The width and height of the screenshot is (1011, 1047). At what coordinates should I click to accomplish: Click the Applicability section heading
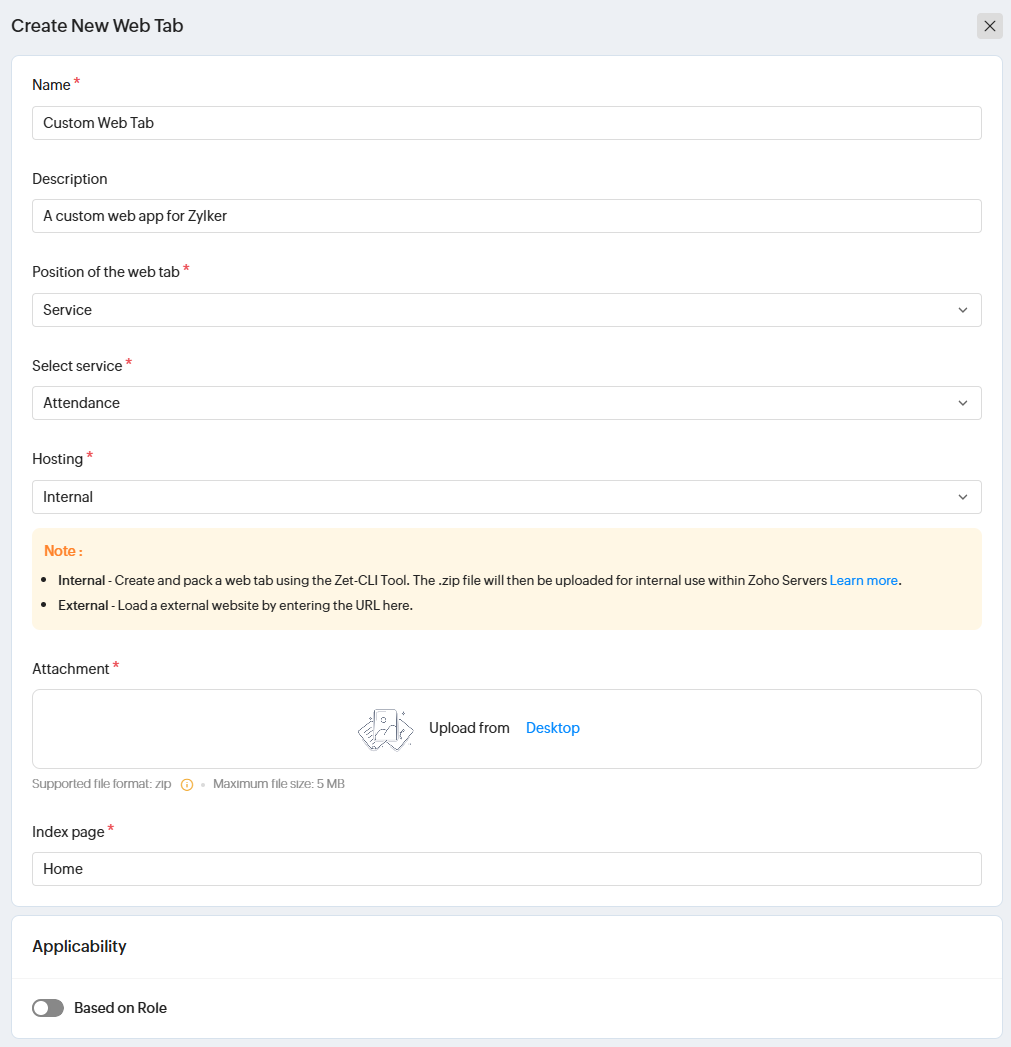pos(79,946)
